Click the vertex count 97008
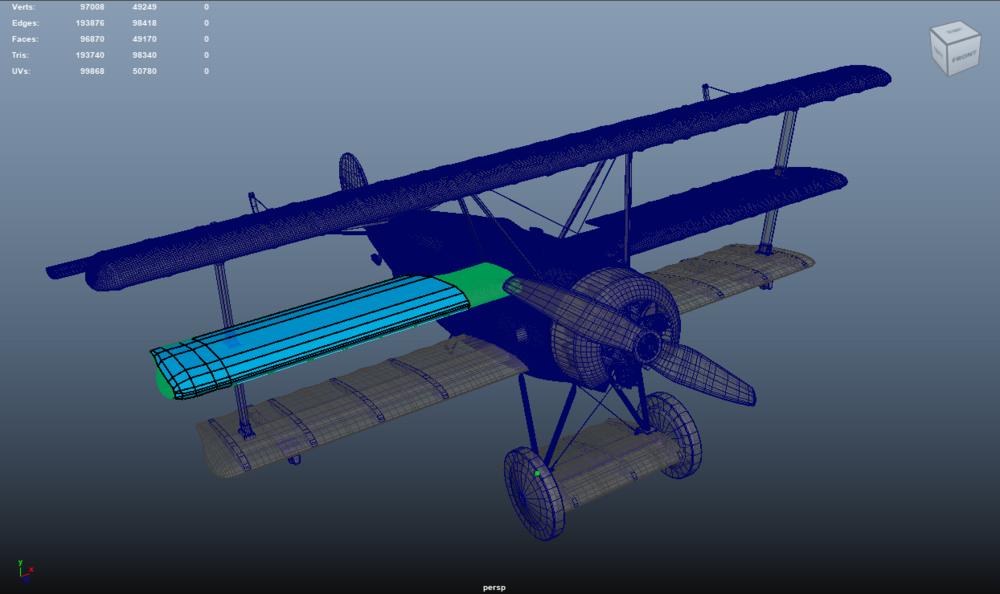1000x594 pixels. pos(92,7)
